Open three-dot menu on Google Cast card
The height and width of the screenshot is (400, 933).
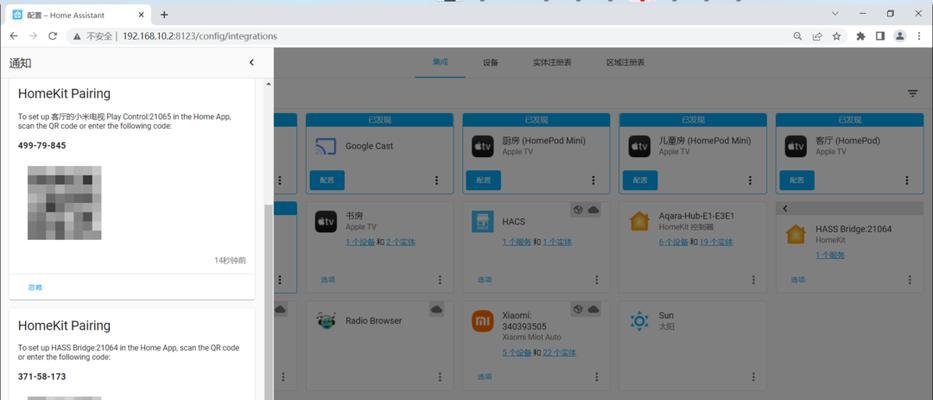[x=436, y=180]
